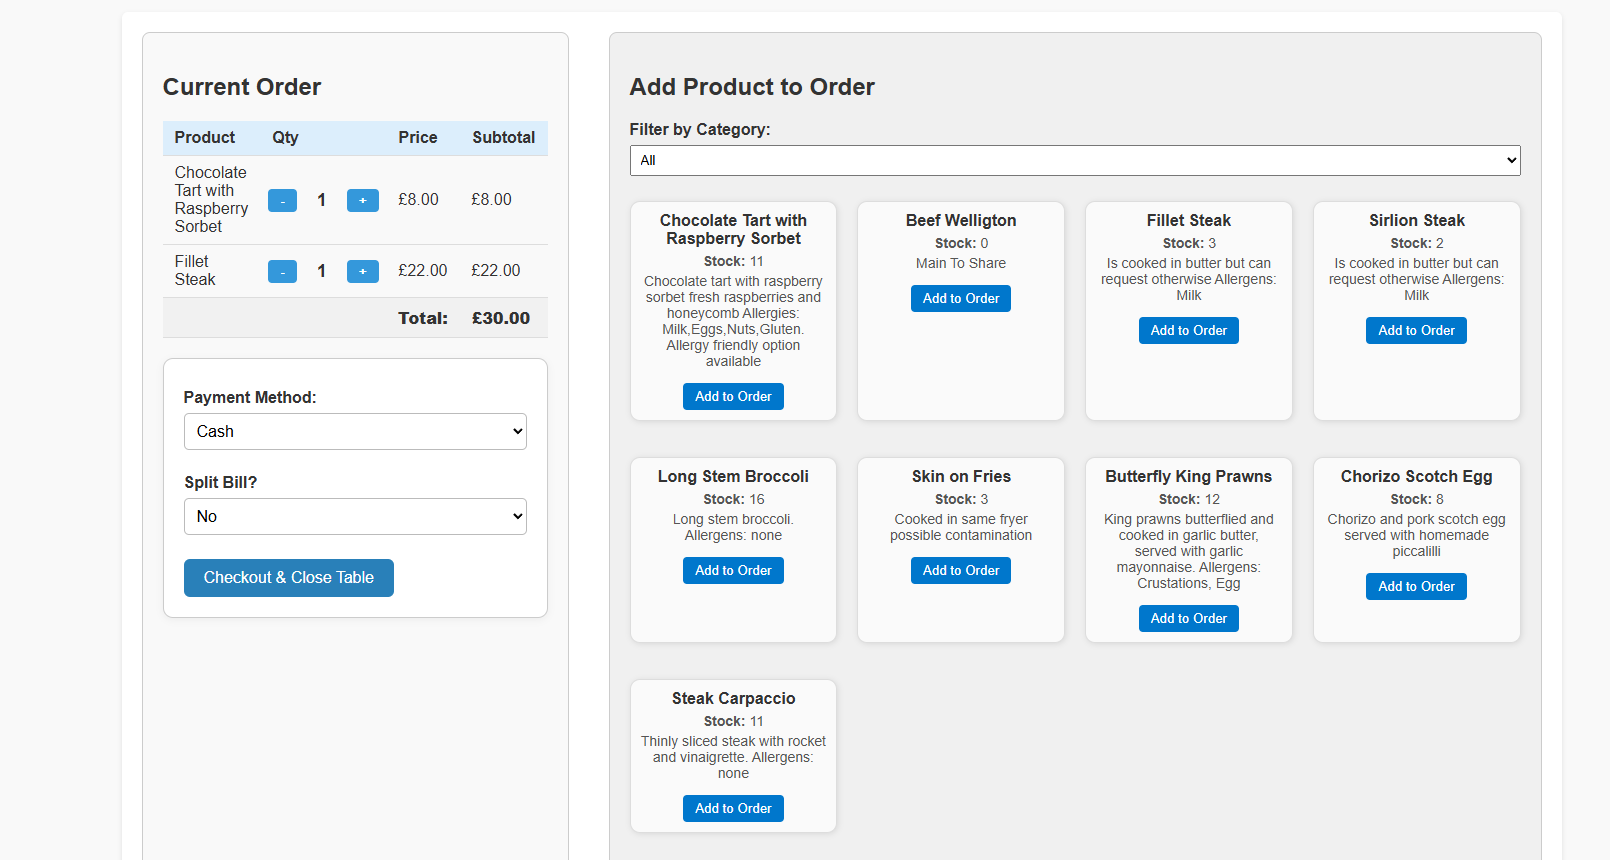Open the Filter by Category dropdown
This screenshot has width=1610, height=860.
point(1074,161)
